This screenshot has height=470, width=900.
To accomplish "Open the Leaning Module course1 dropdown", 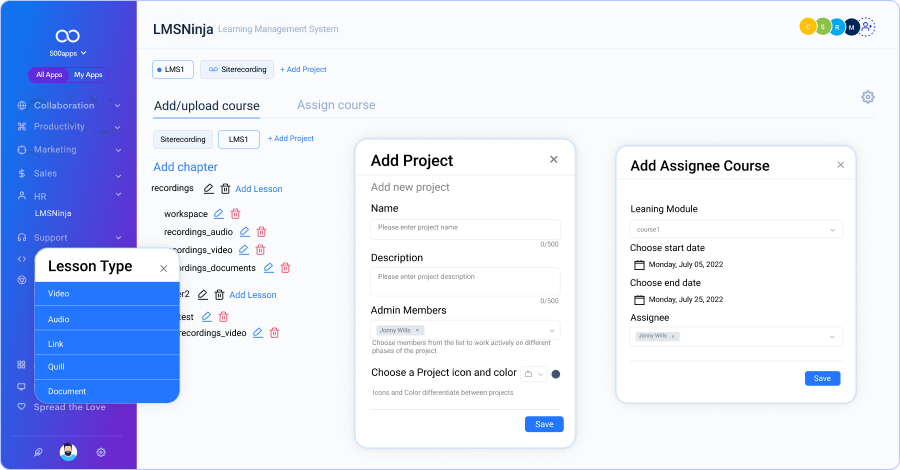I will point(736,230).
